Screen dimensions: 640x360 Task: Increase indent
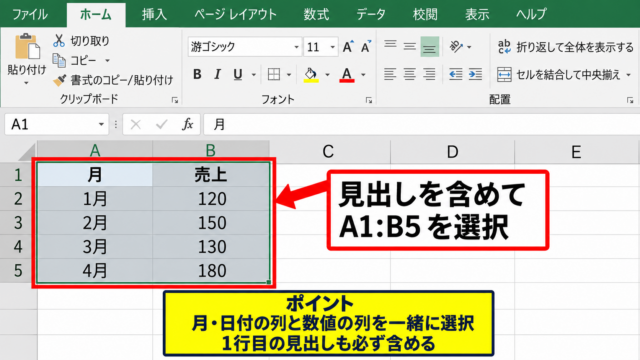coord(475,75)
